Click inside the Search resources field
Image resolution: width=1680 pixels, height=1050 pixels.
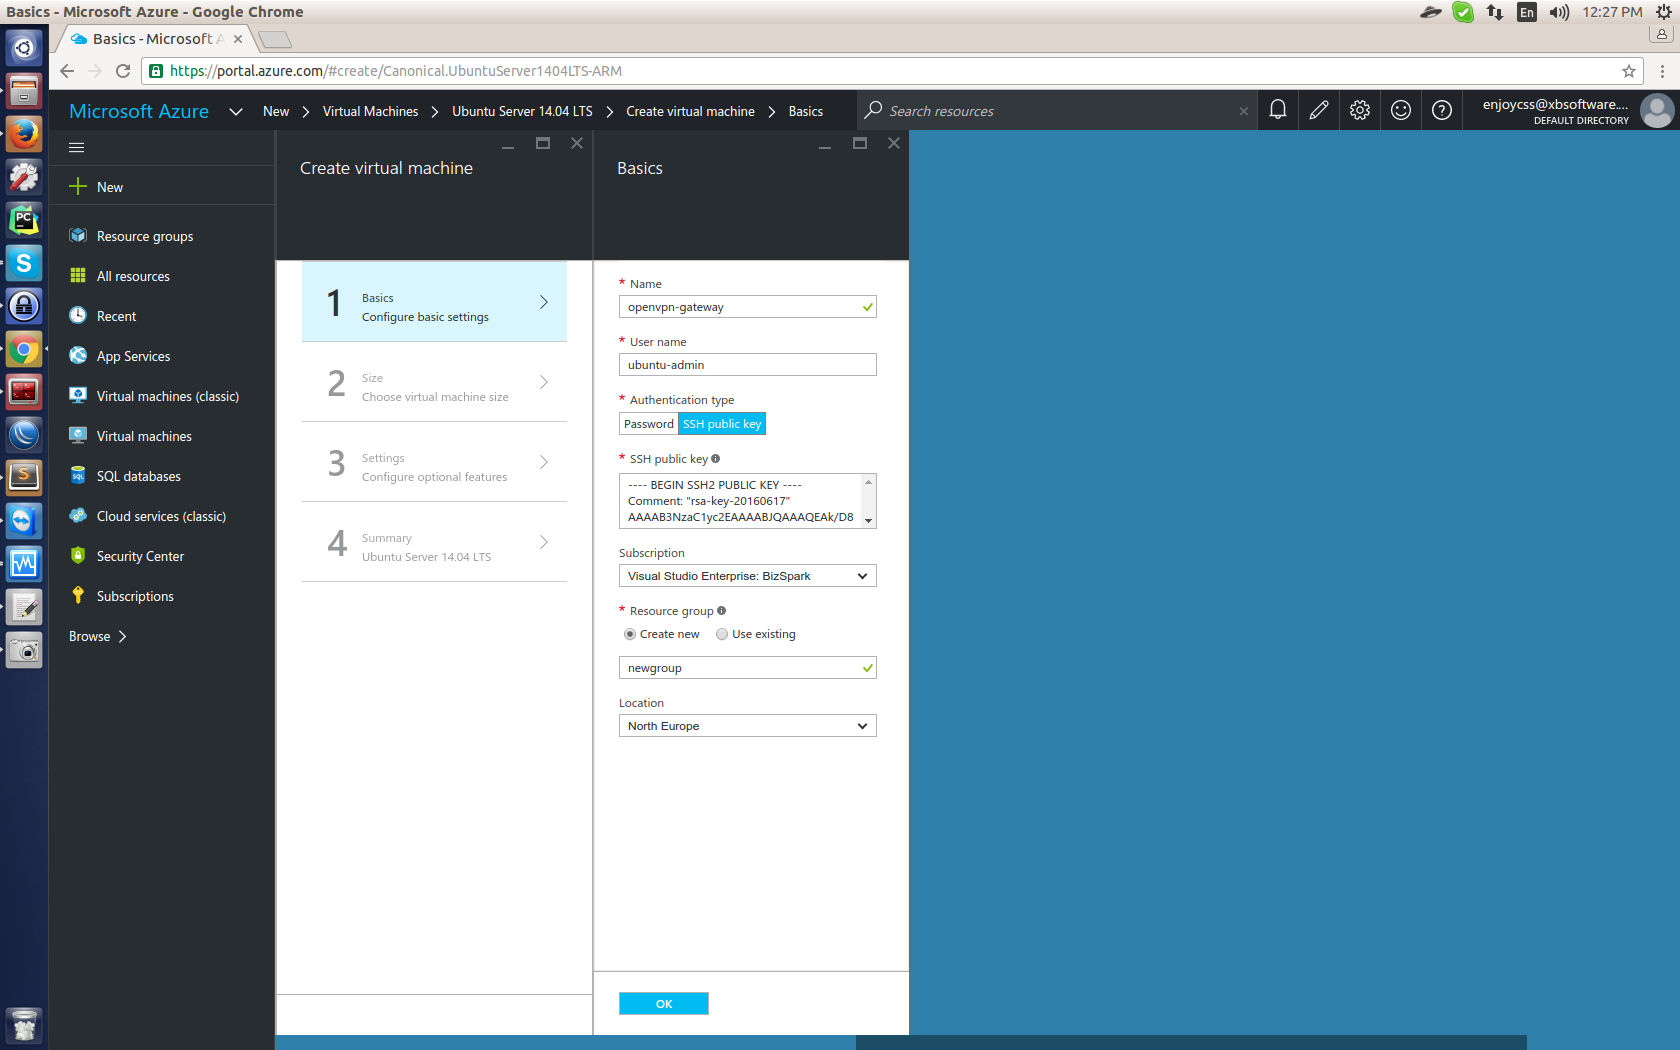click(1000, 110)
